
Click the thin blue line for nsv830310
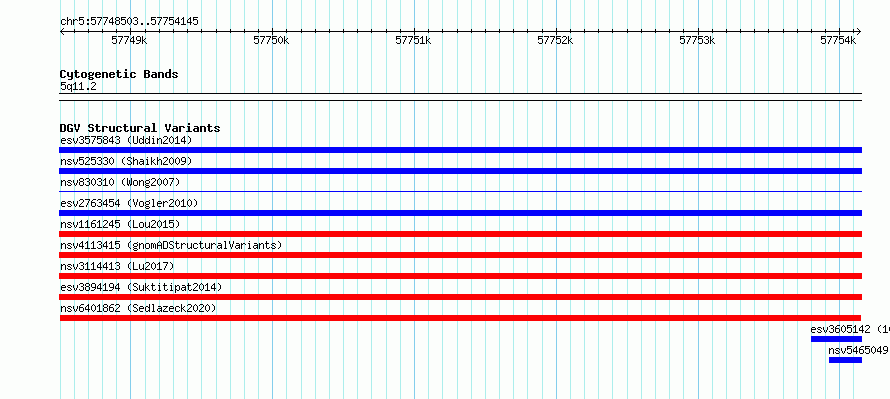(x=461, y=192)
